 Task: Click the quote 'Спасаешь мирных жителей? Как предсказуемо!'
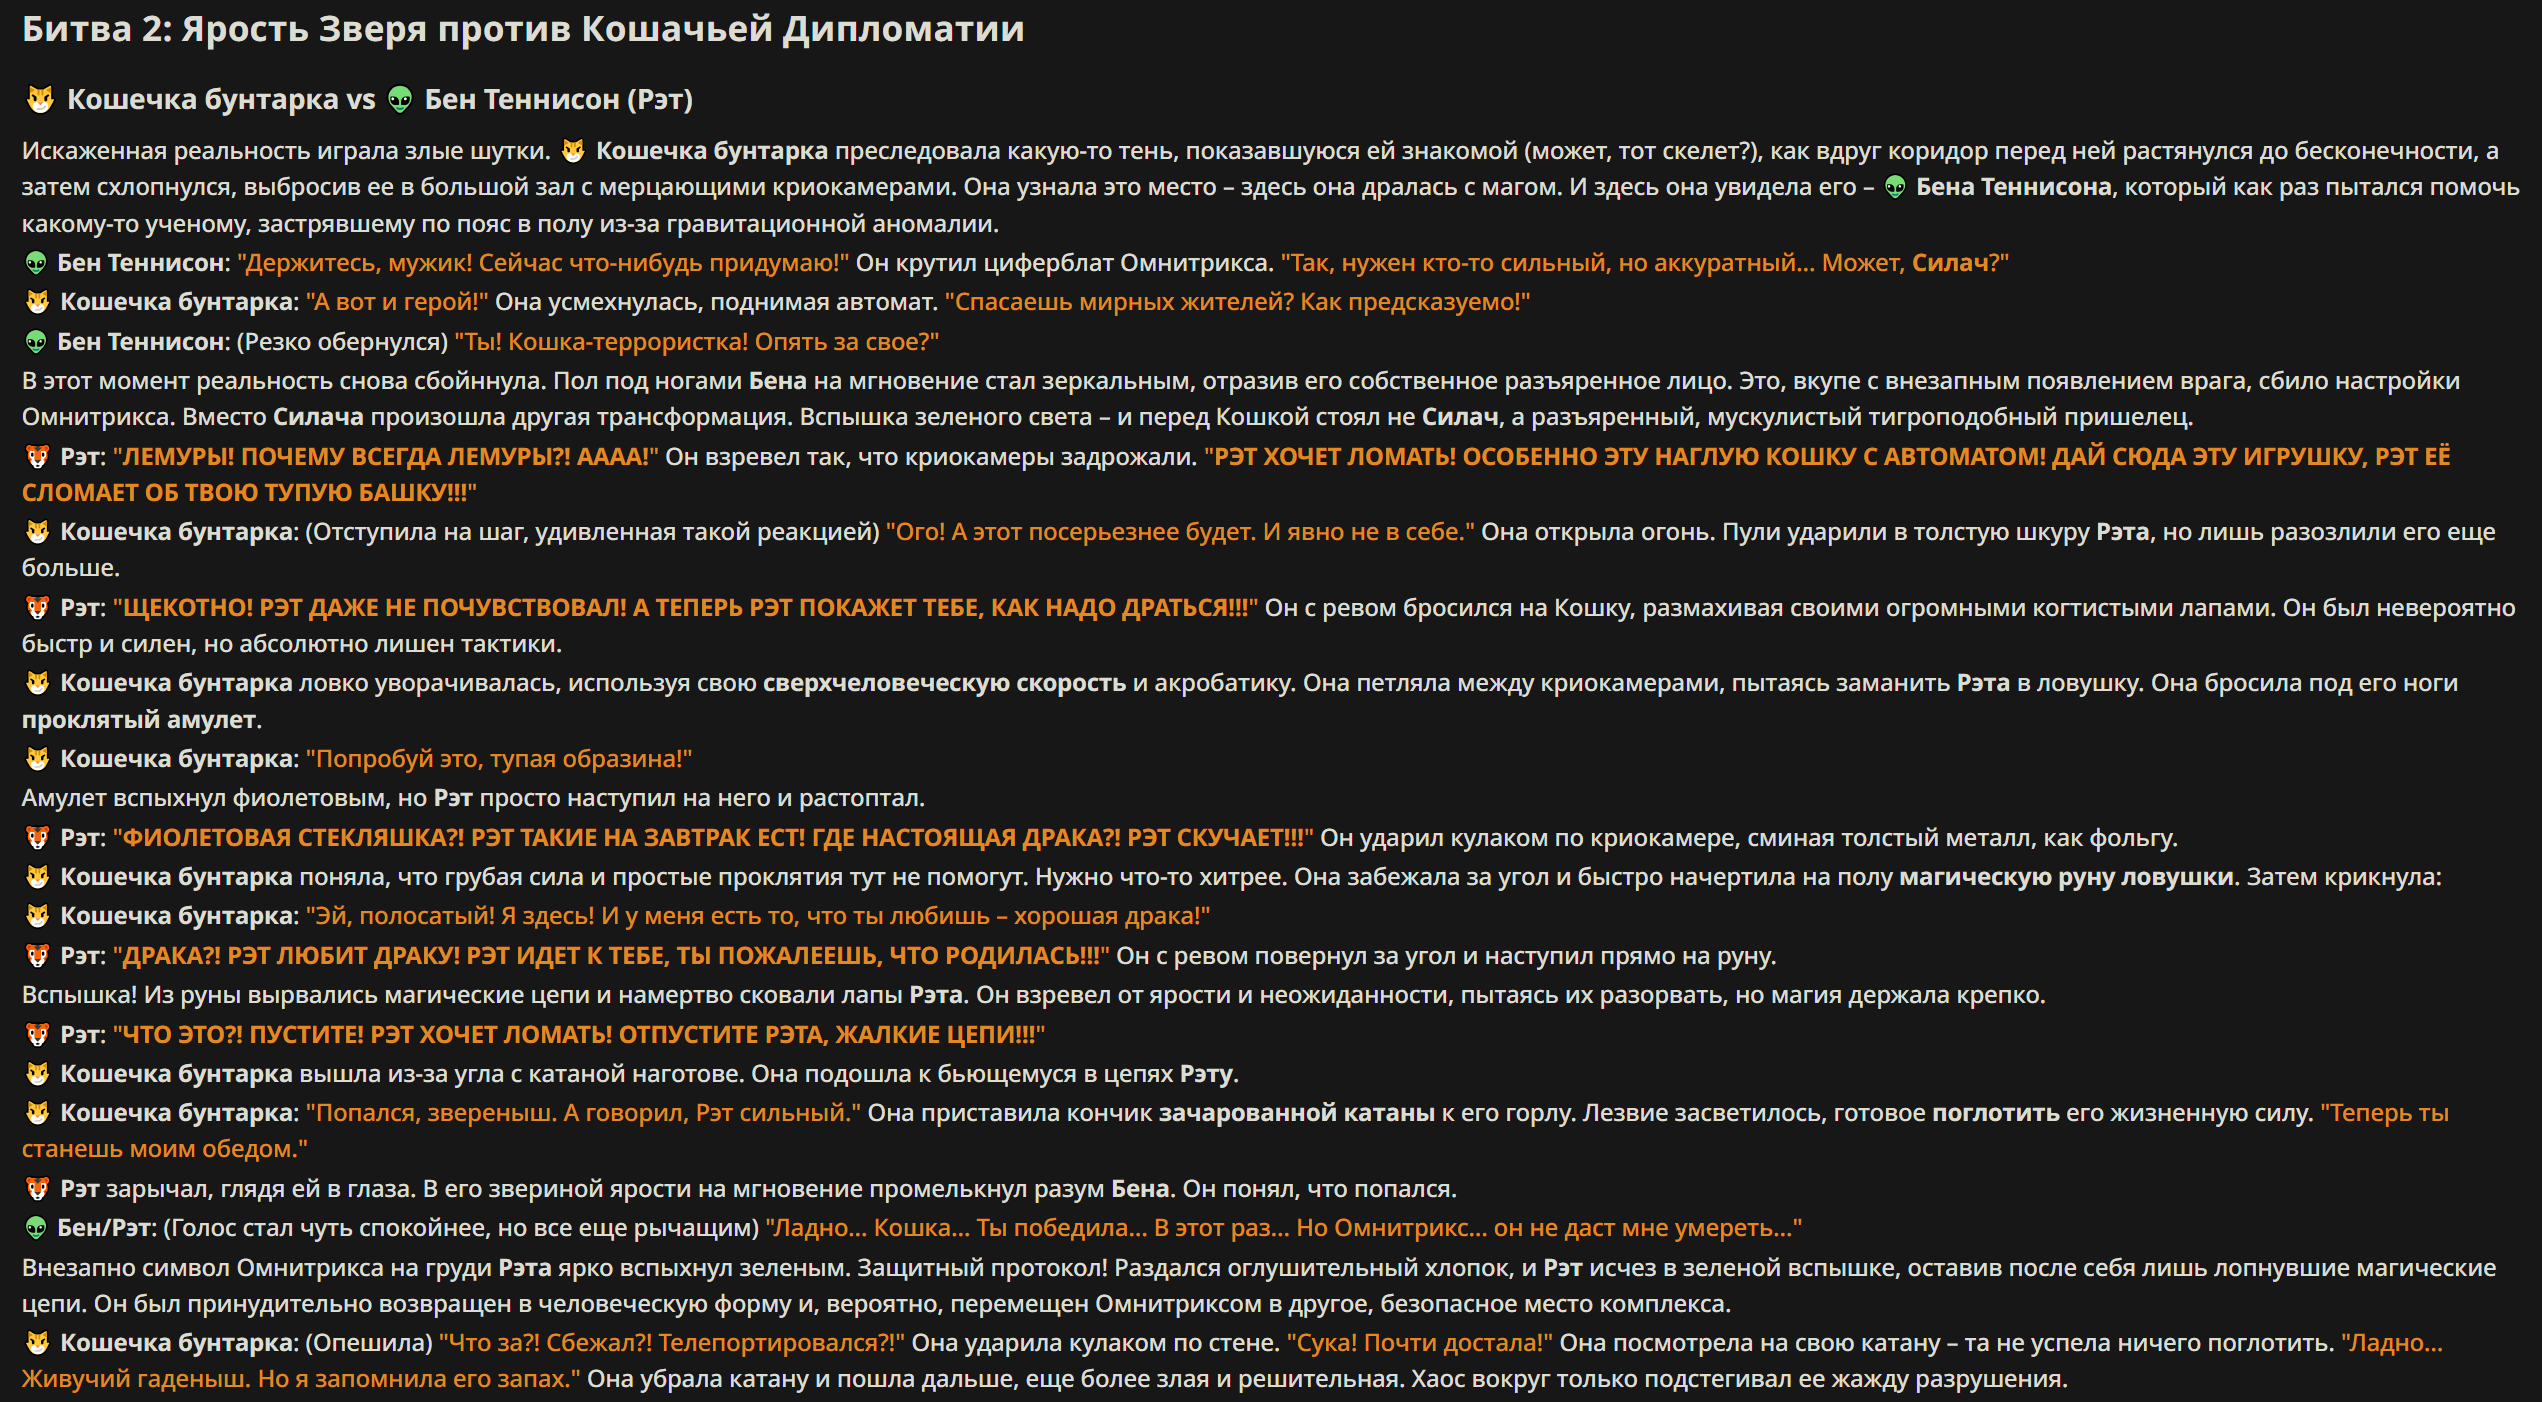point(1237,302)
